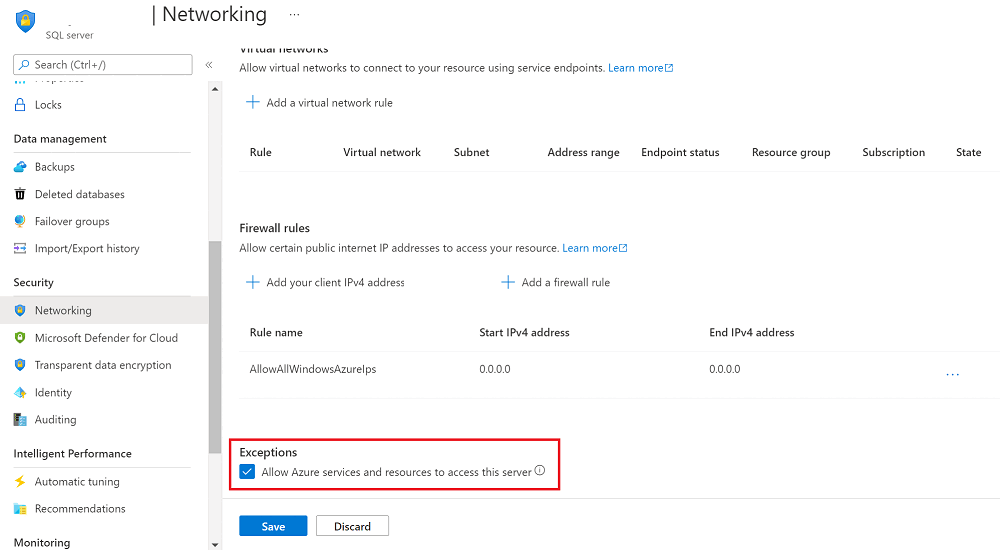The image size is (1000, 550).
Task: Open the ellipsis menu for AllowAllWindowsAzureIps rule
Action: [x=952, y=374]
